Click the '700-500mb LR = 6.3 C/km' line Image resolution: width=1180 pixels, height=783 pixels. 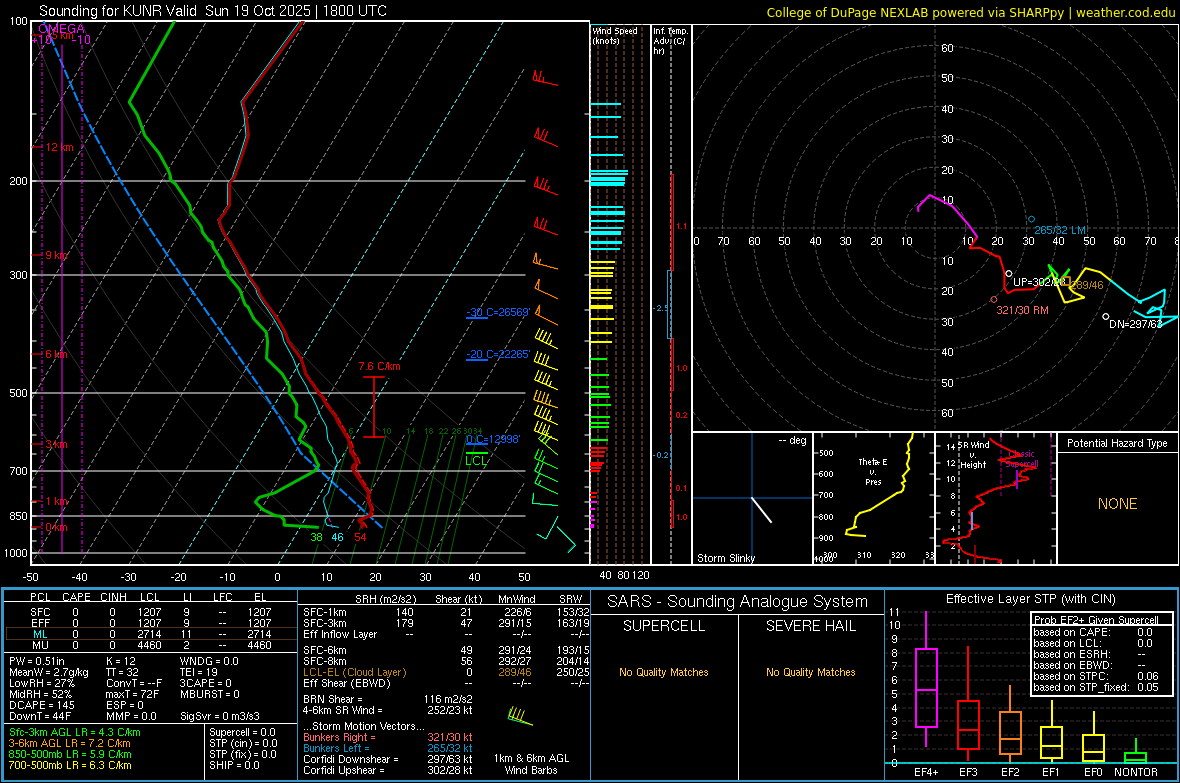70,765
